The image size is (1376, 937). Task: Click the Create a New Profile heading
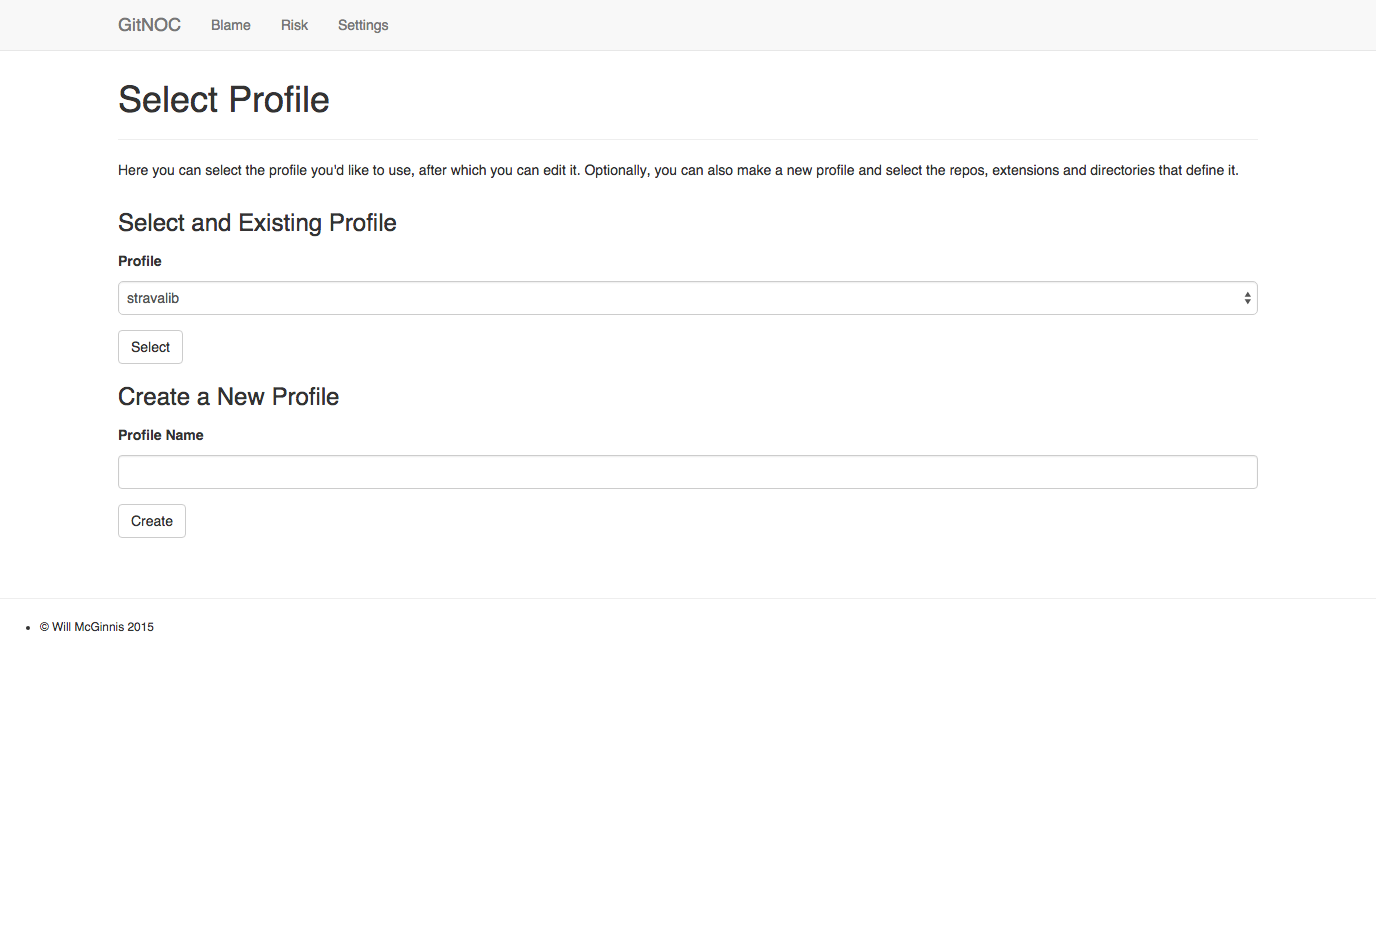click(x=228, y=396)
